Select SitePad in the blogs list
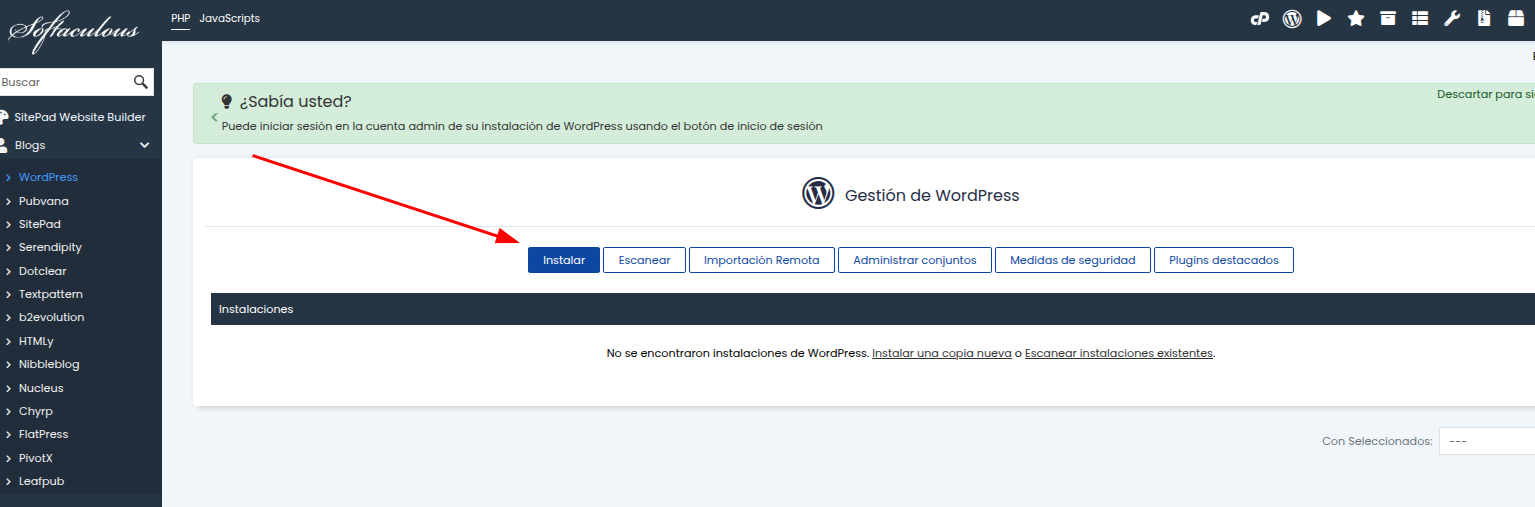The width and height of the screenshot is (1535, 507). tap(40, 224)
